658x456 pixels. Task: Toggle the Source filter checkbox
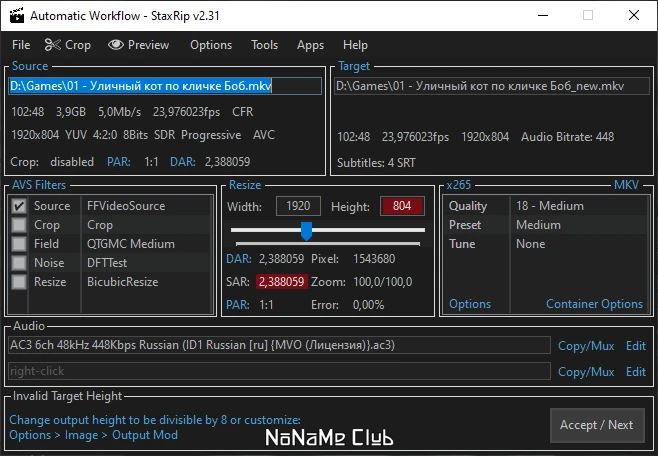coord(18,206)
